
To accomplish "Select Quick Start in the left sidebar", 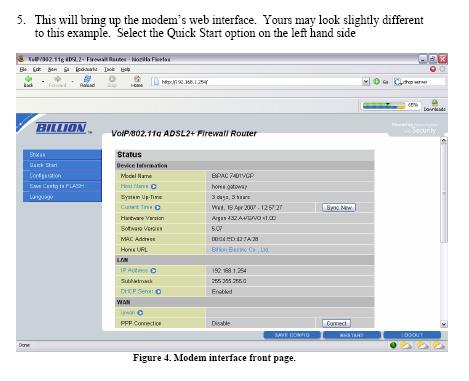I will click(62, 165).
